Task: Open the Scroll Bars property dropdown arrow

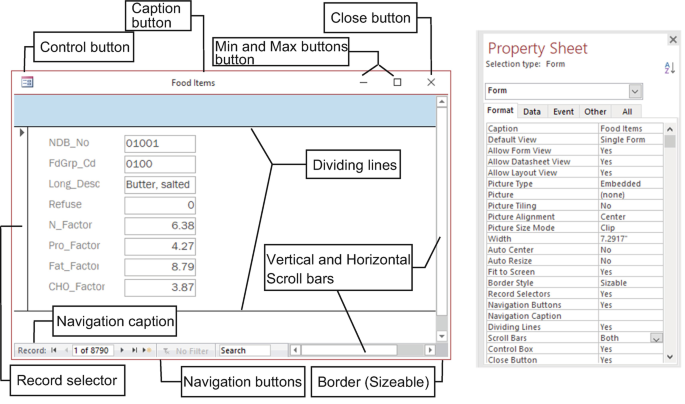Action: (x=656, y=338)
